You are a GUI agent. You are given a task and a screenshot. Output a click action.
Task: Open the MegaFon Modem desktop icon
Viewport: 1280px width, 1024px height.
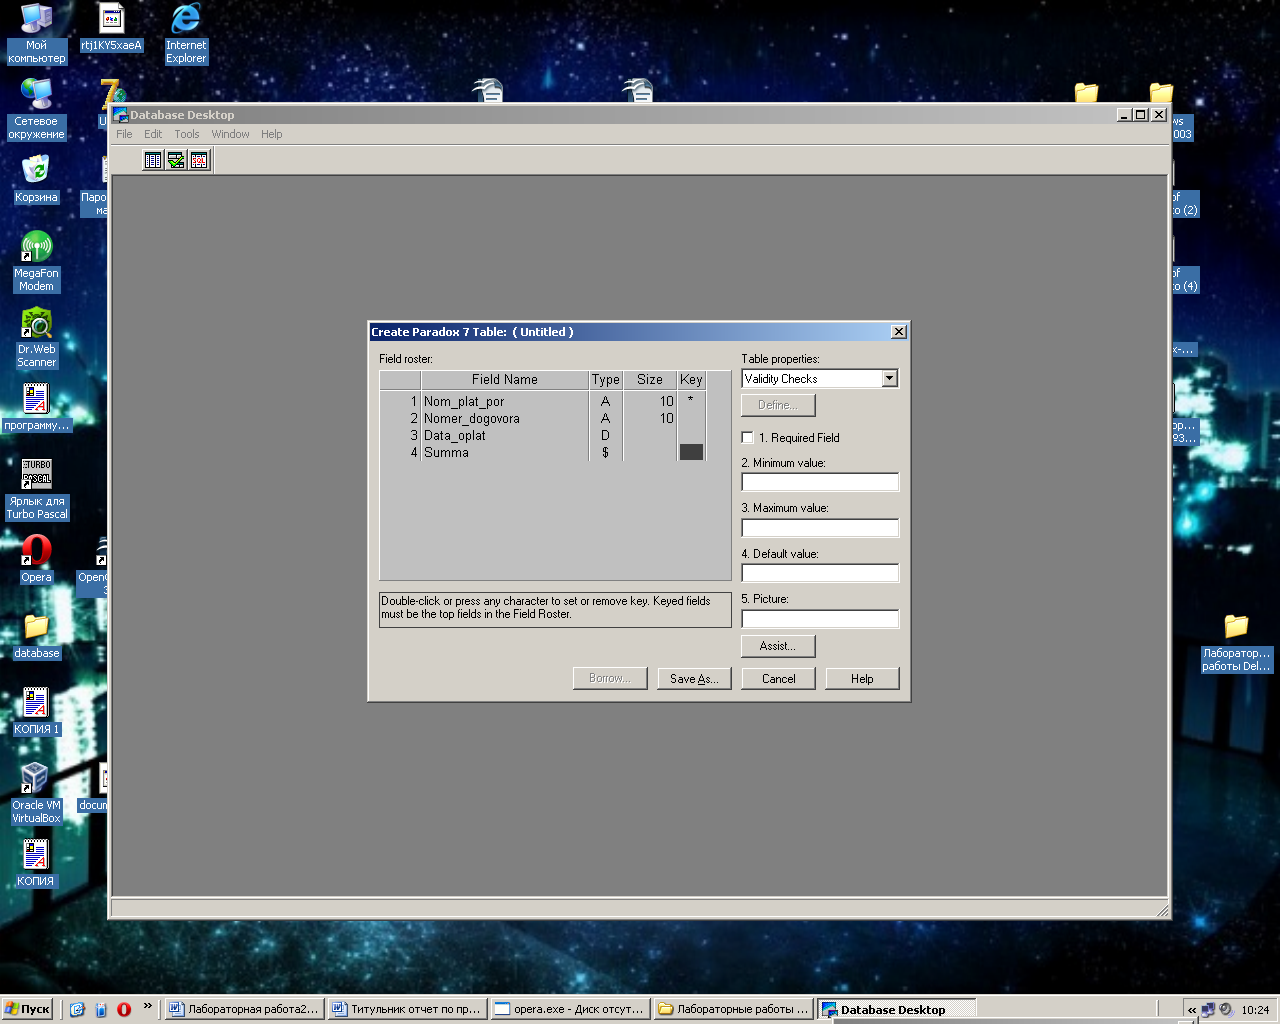click(36, 260)
